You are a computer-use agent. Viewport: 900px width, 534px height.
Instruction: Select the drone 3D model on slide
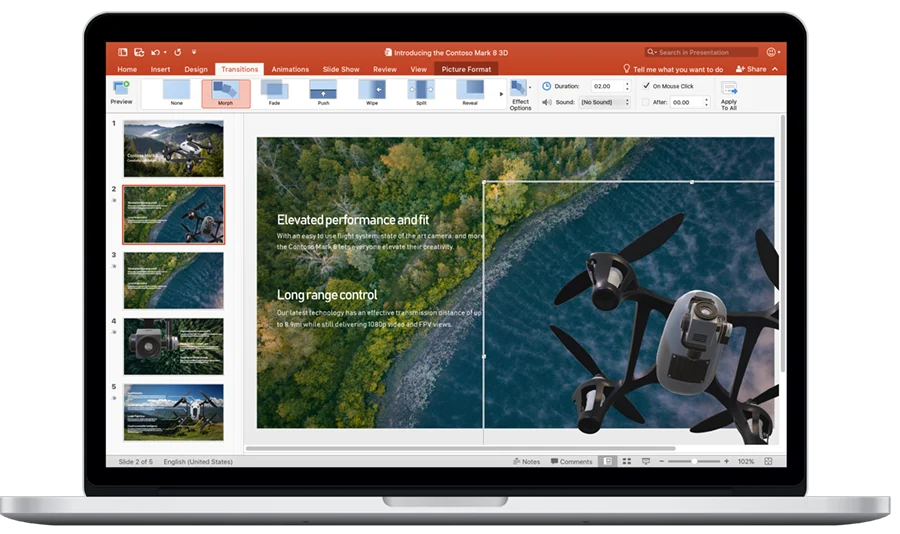click(666, 327)
